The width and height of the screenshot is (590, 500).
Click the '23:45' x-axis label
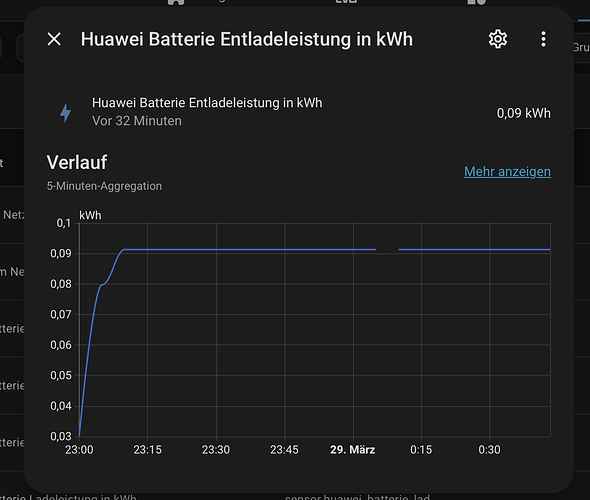pos(284,450)
